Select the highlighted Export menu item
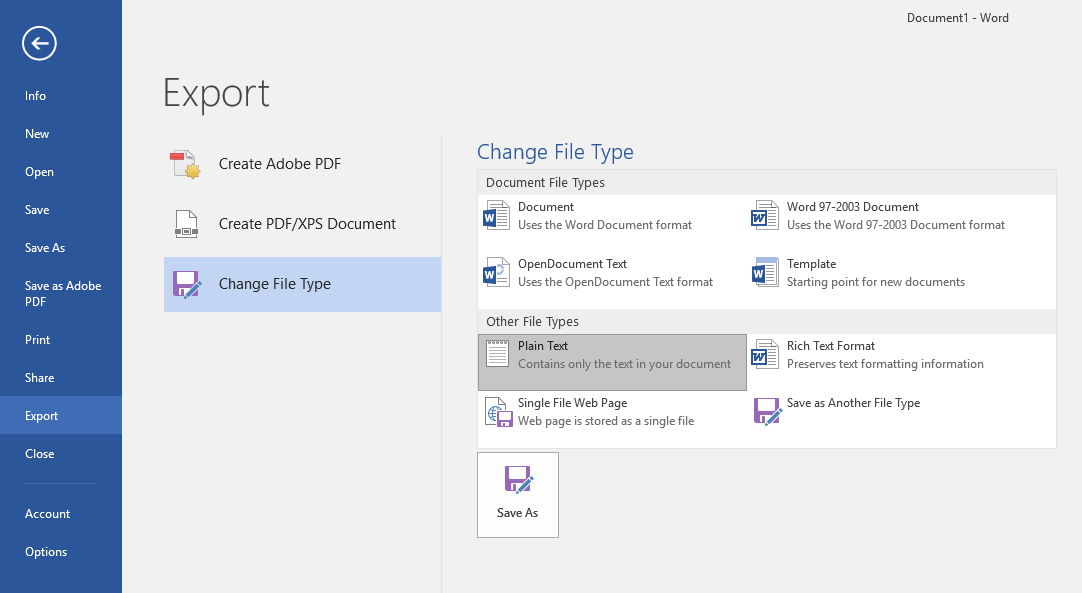The image size is (1082, 593). point(61,416)
